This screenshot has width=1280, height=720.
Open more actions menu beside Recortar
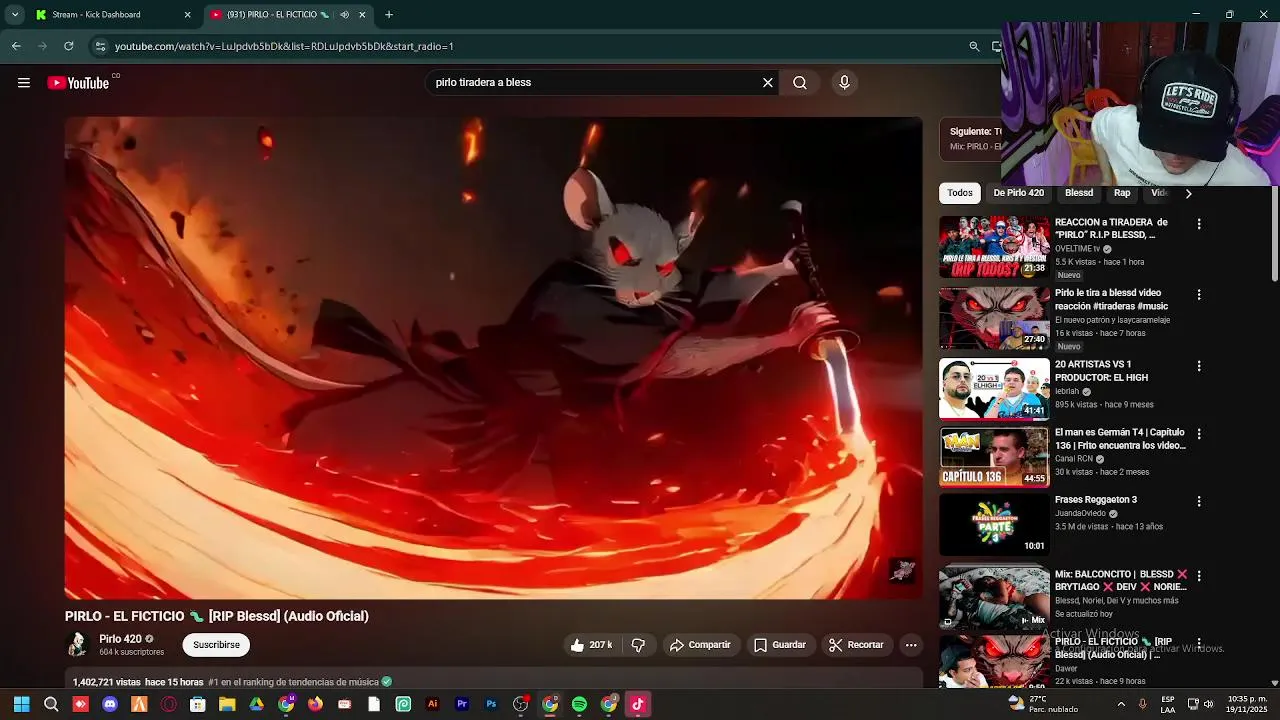[x=911, y=645]
